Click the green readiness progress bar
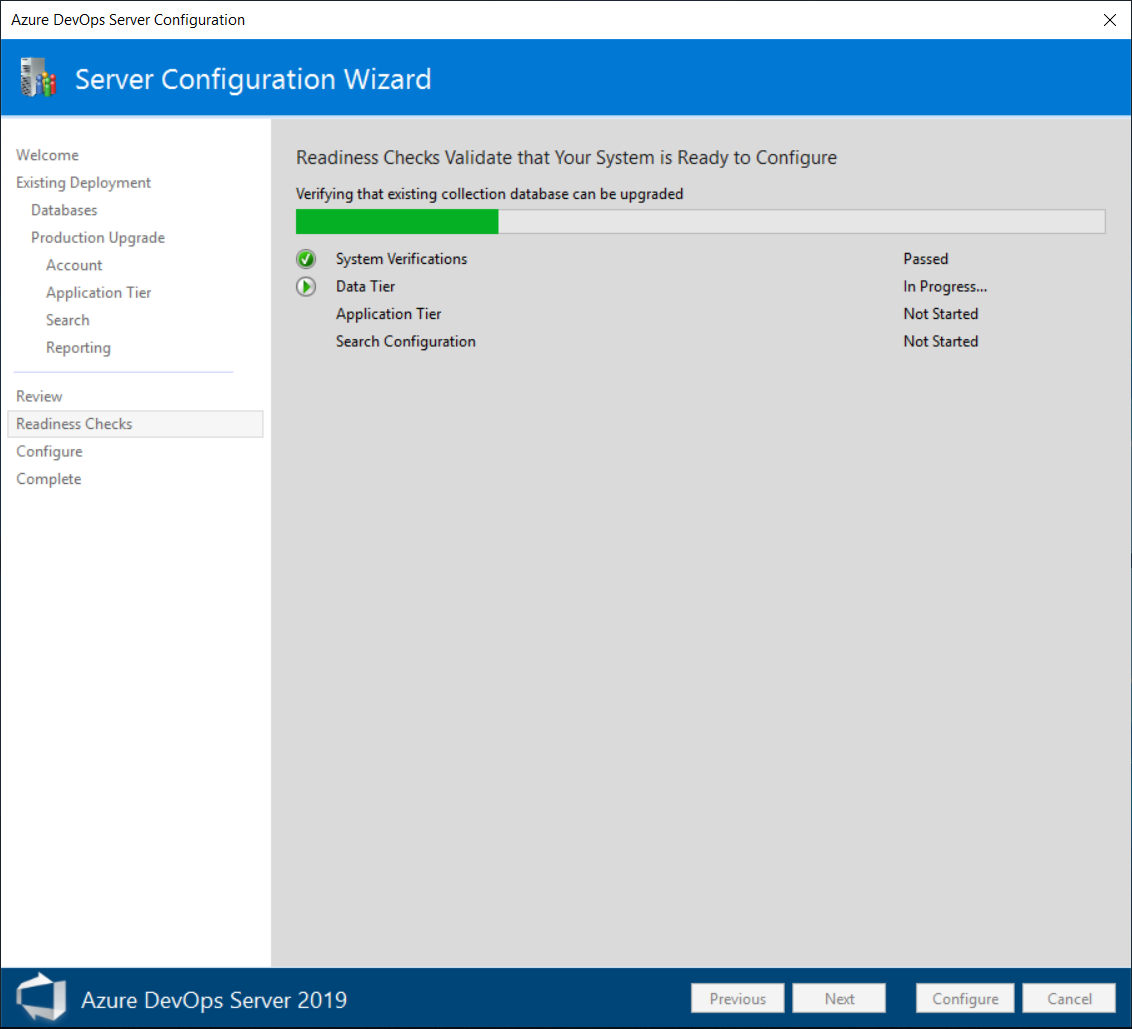 [700, 222]
